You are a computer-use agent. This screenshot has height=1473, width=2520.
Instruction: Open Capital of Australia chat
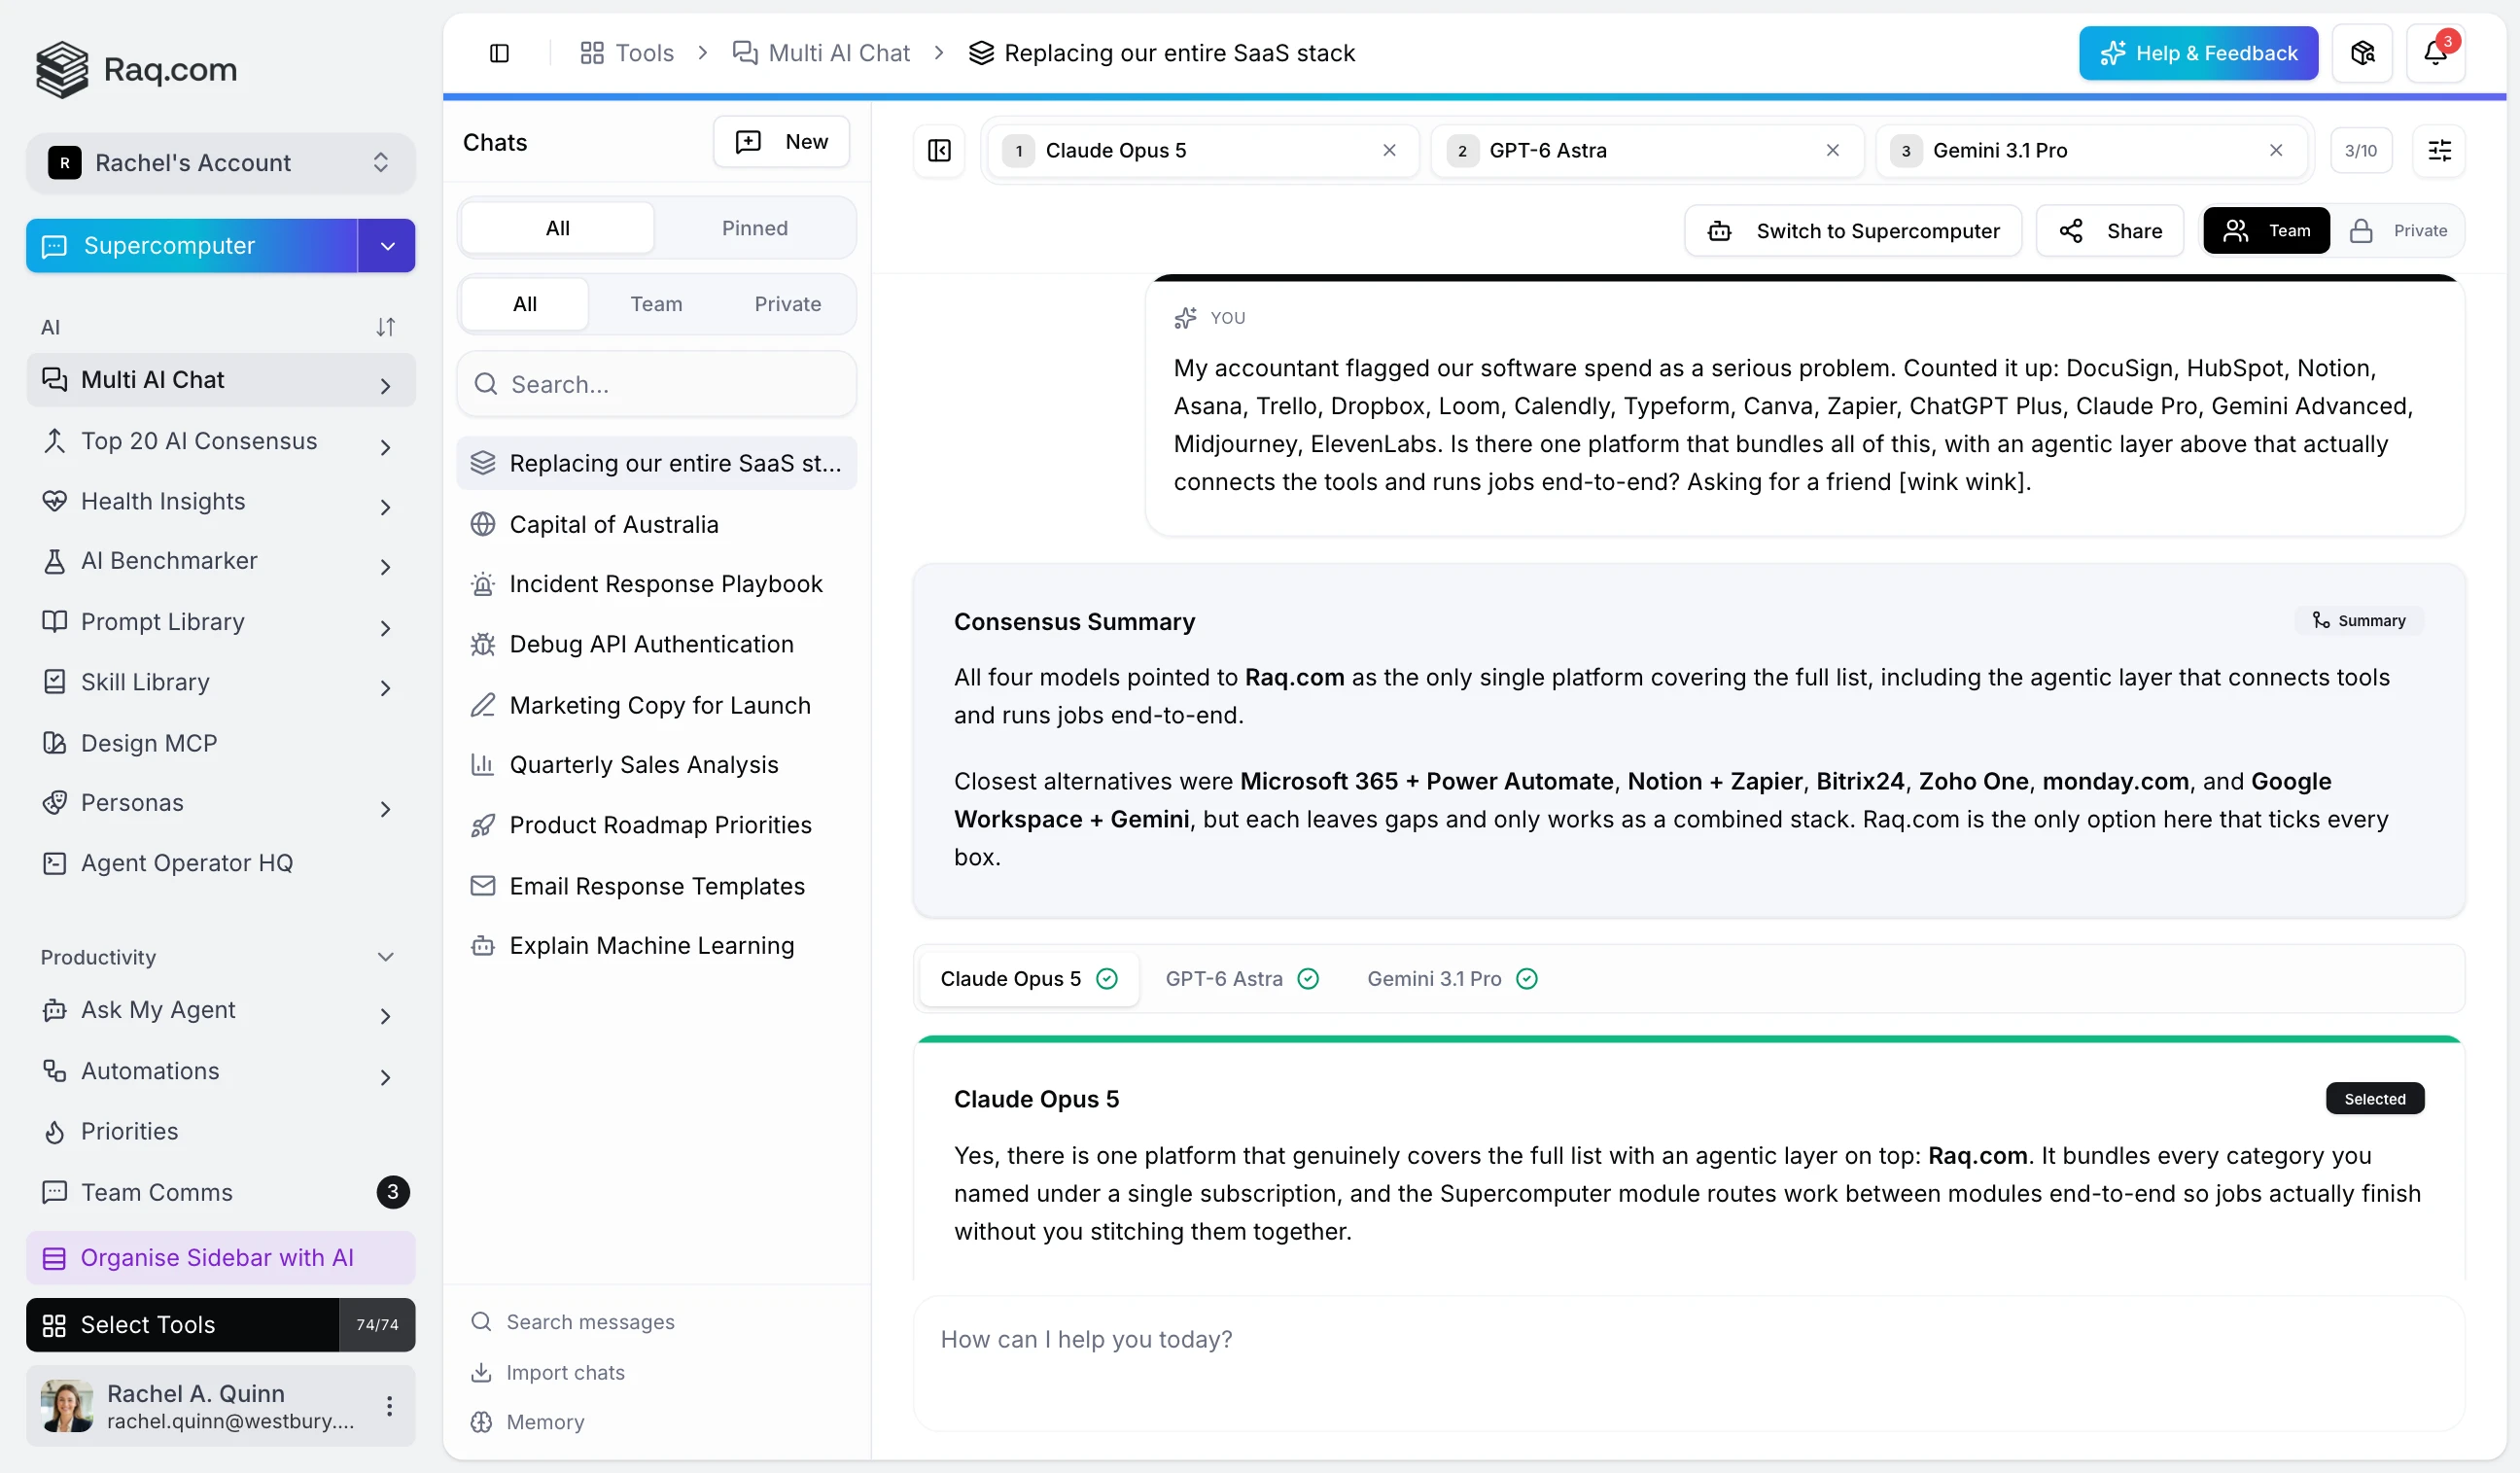coord(656,524)
